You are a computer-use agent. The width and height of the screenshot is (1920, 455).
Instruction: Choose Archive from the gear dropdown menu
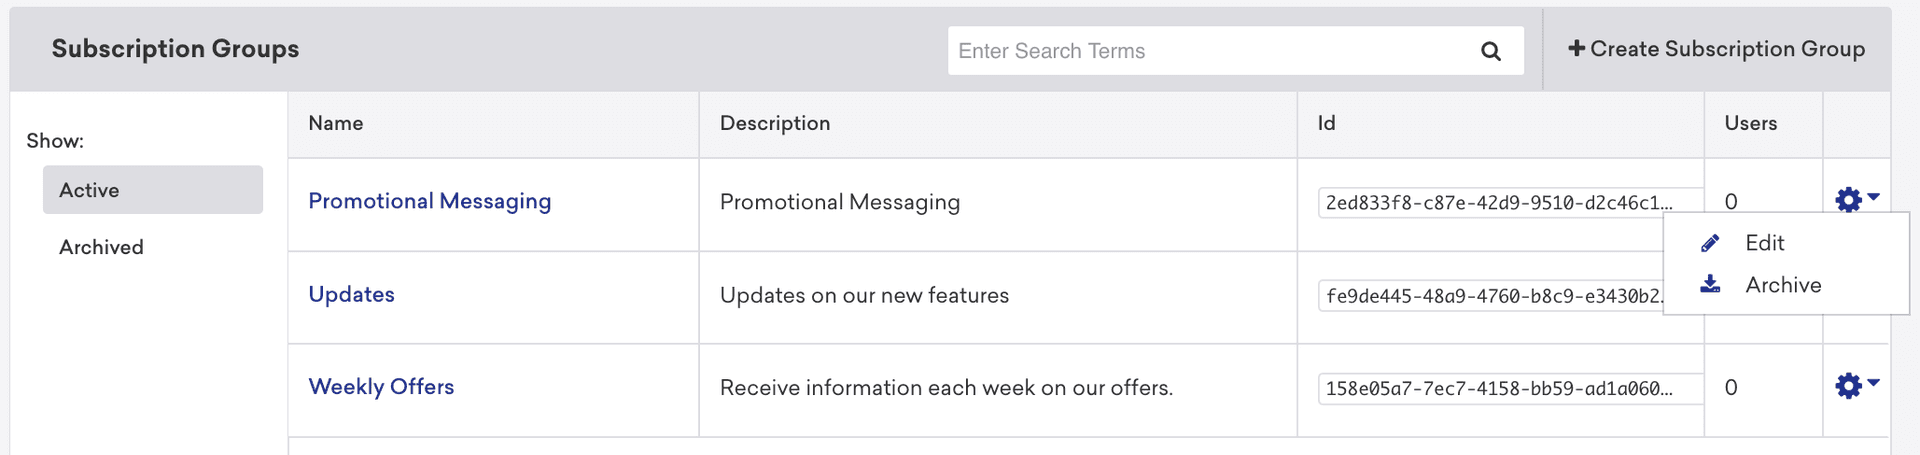point(1782,285)
